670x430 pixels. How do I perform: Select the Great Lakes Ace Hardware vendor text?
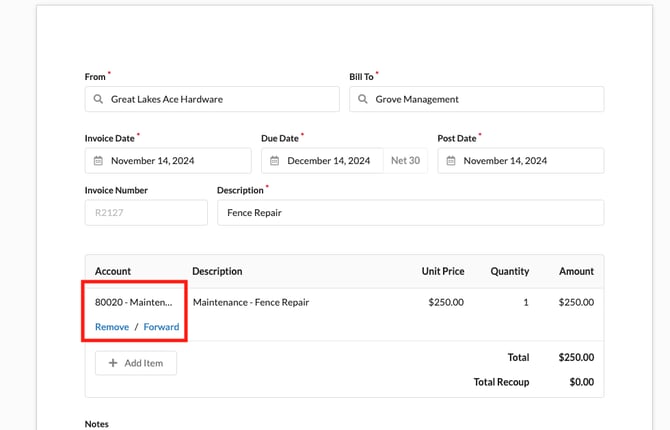(x=167, y=100)
